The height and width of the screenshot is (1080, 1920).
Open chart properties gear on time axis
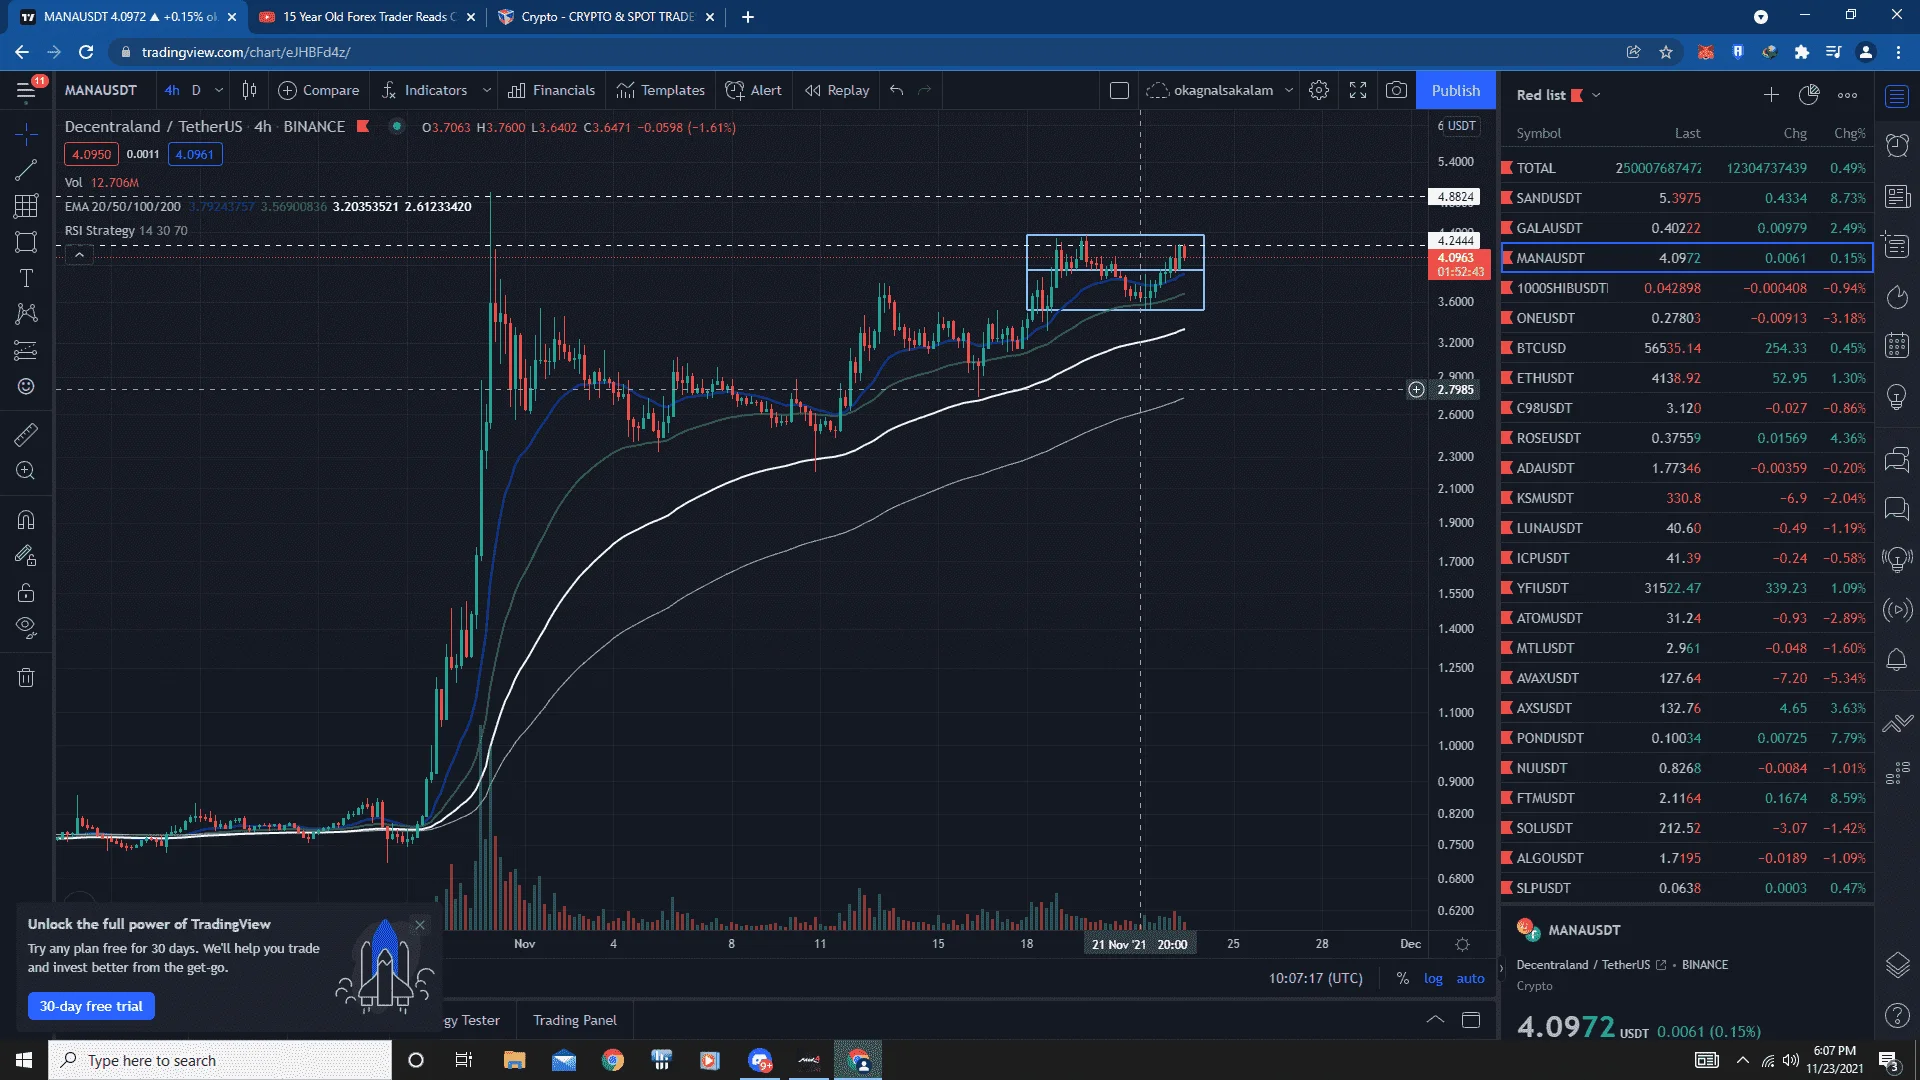click(x=1462, y=944)
